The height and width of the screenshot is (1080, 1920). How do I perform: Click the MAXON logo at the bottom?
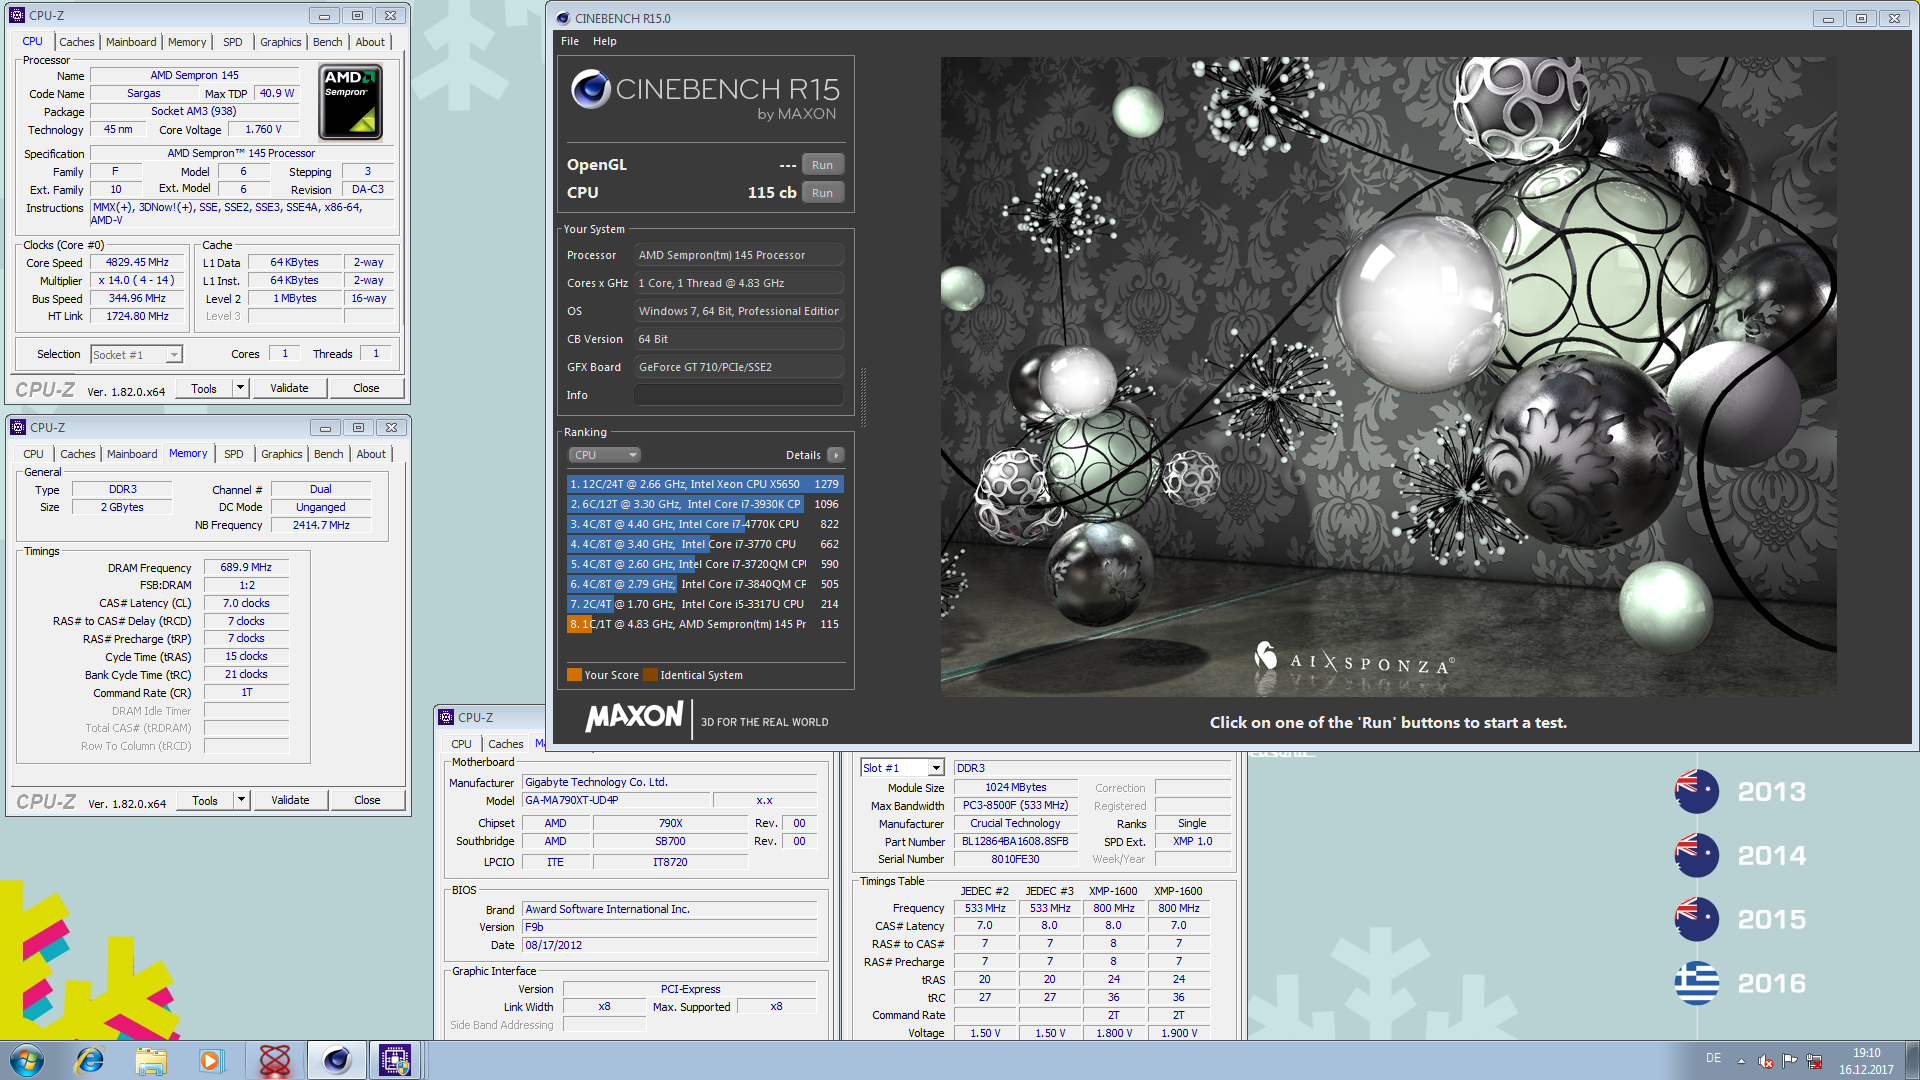(635, 717)
